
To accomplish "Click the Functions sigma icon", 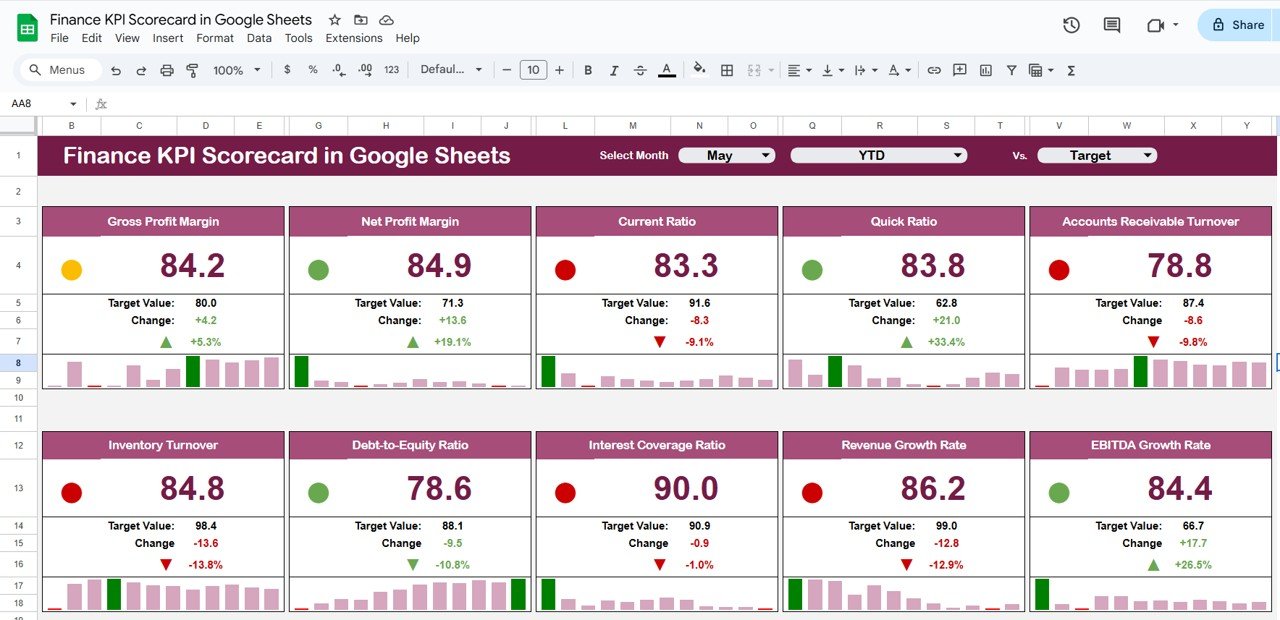I will point(1071,70).
